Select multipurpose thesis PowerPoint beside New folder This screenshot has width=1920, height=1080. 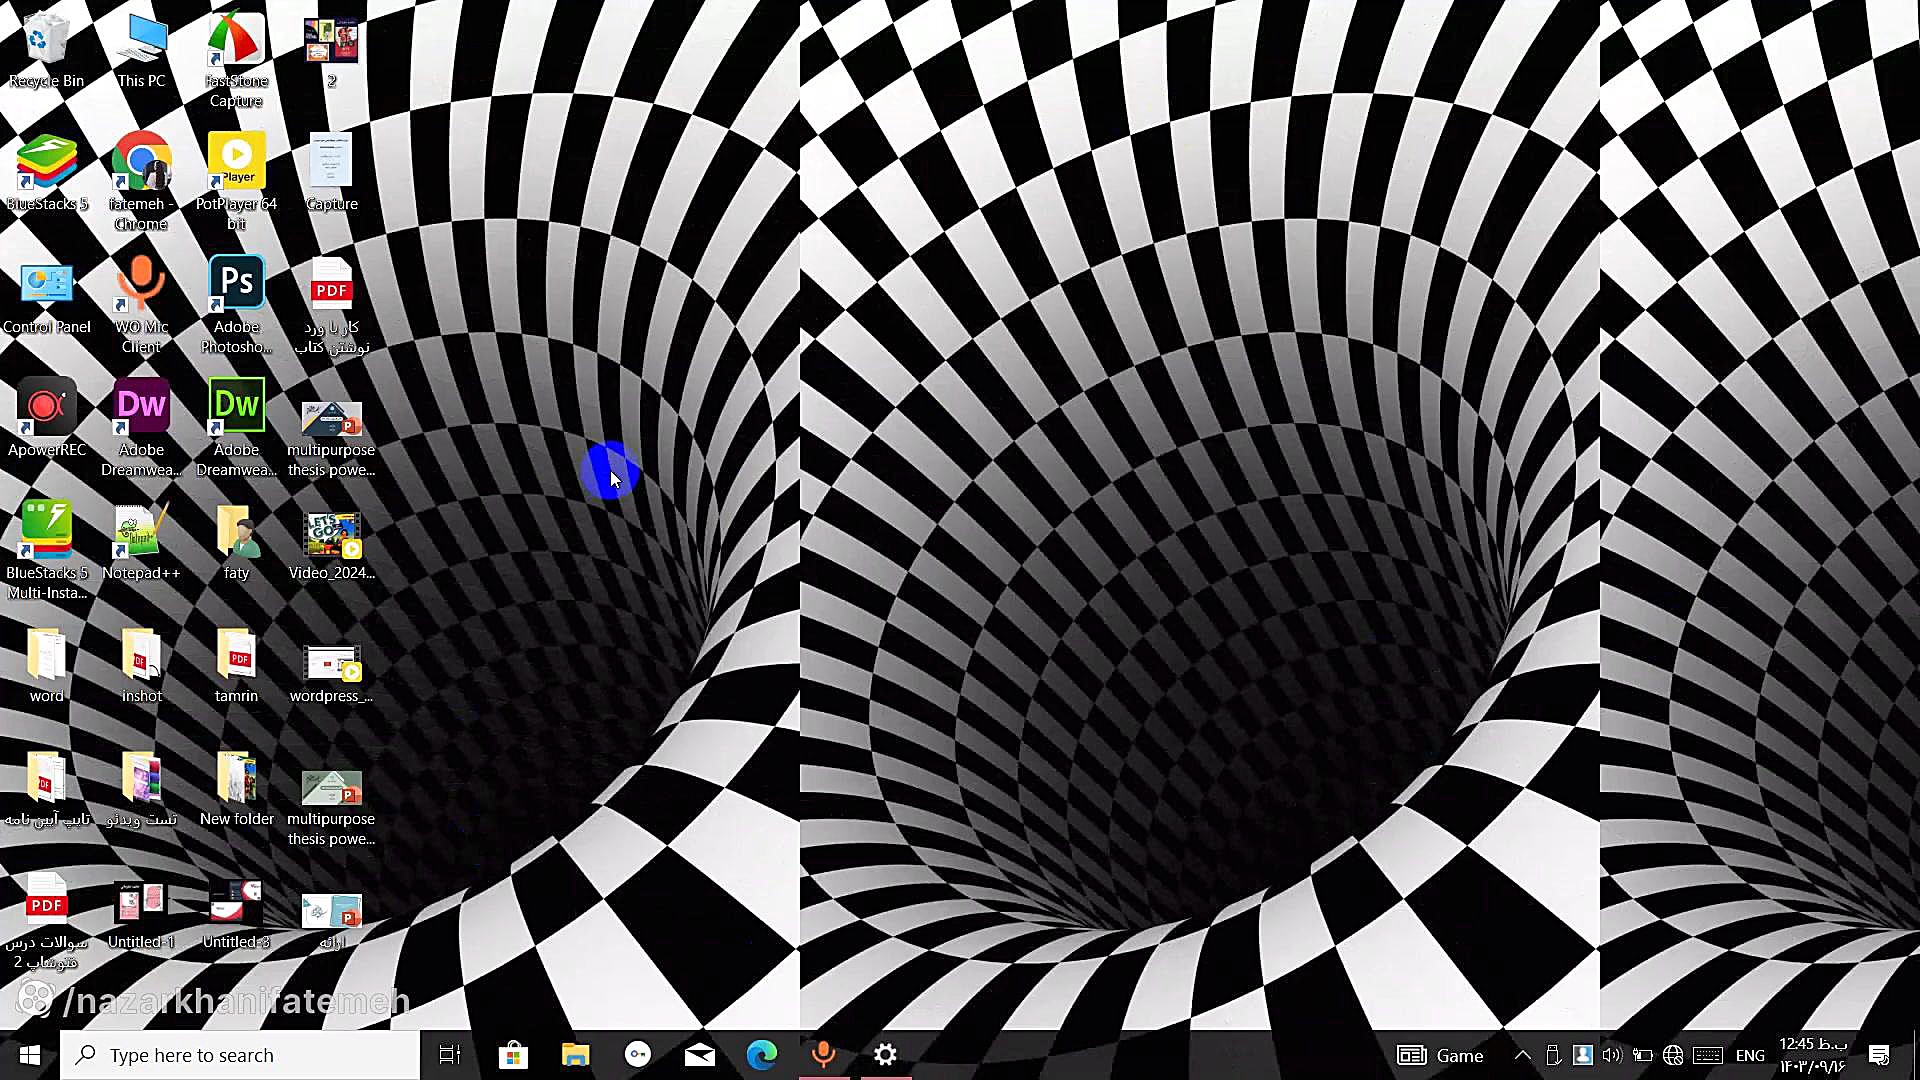pyautogui.click(x=331, y=808)
